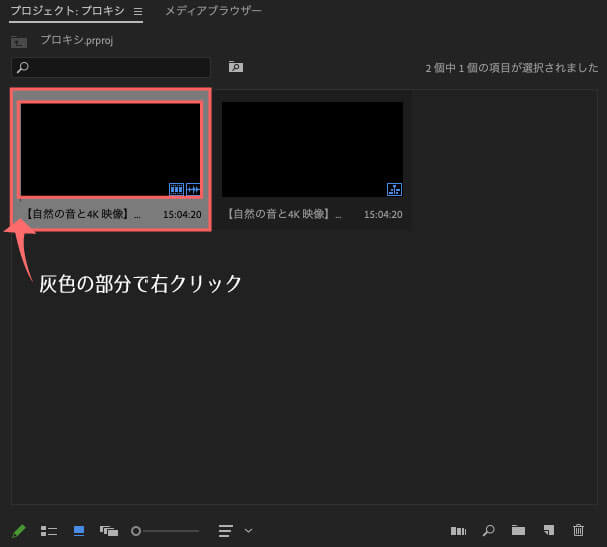The height and width of the screenshot is (547, 607).
Task: Switch to the メディアブラウザー tab
Action: (213, 11)
